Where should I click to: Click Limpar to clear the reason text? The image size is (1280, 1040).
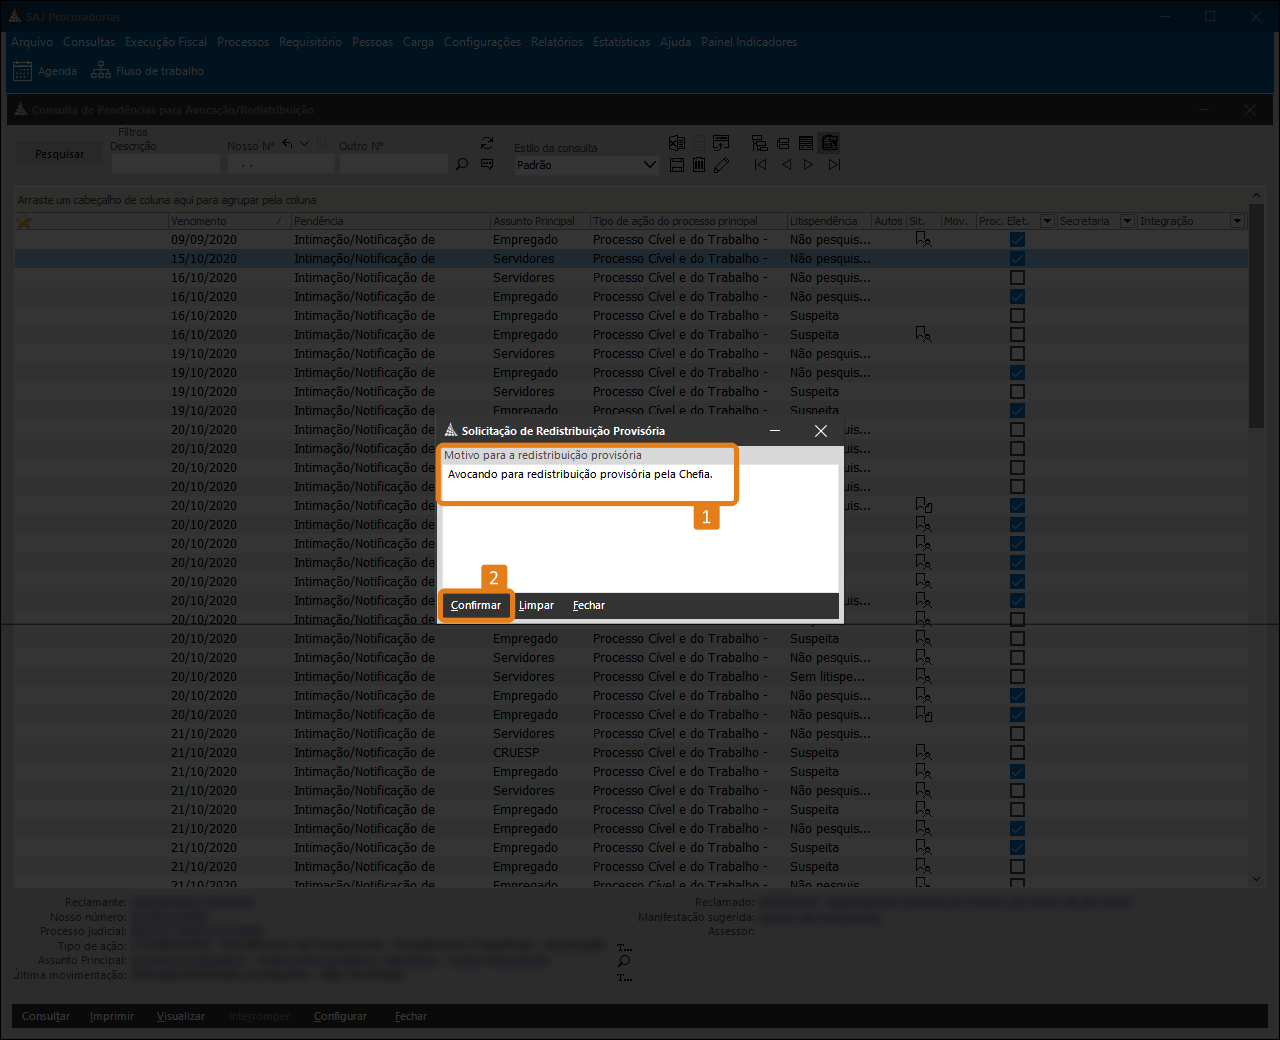(536, 606)
